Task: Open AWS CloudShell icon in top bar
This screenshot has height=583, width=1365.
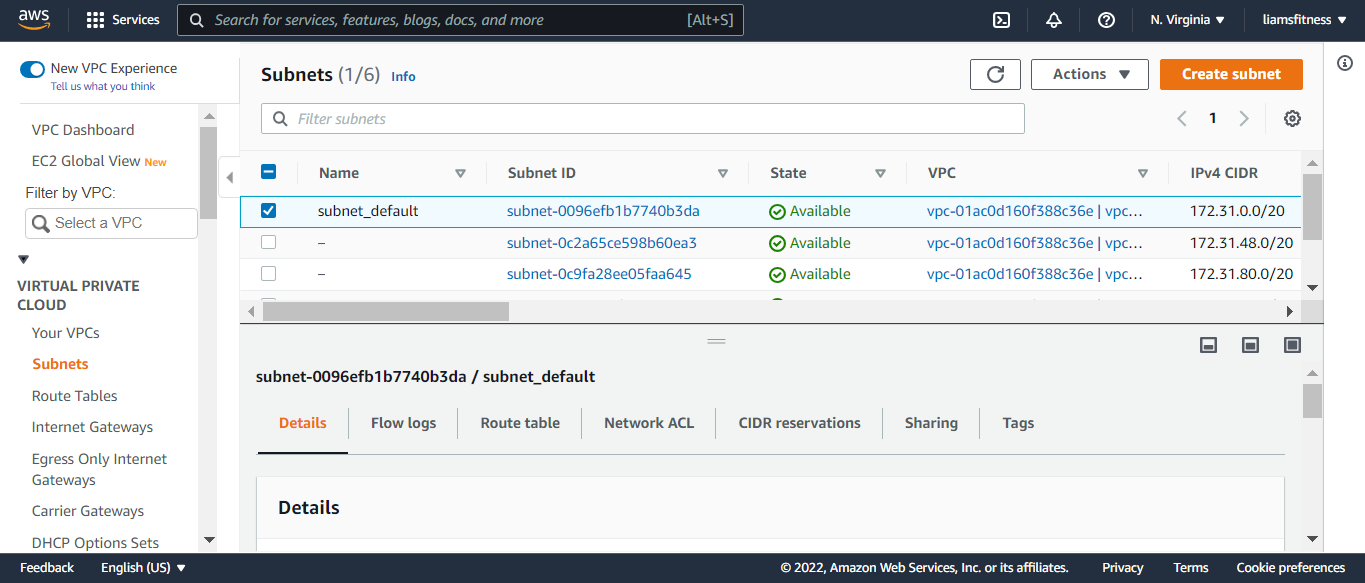Action: pos(1001,20)
